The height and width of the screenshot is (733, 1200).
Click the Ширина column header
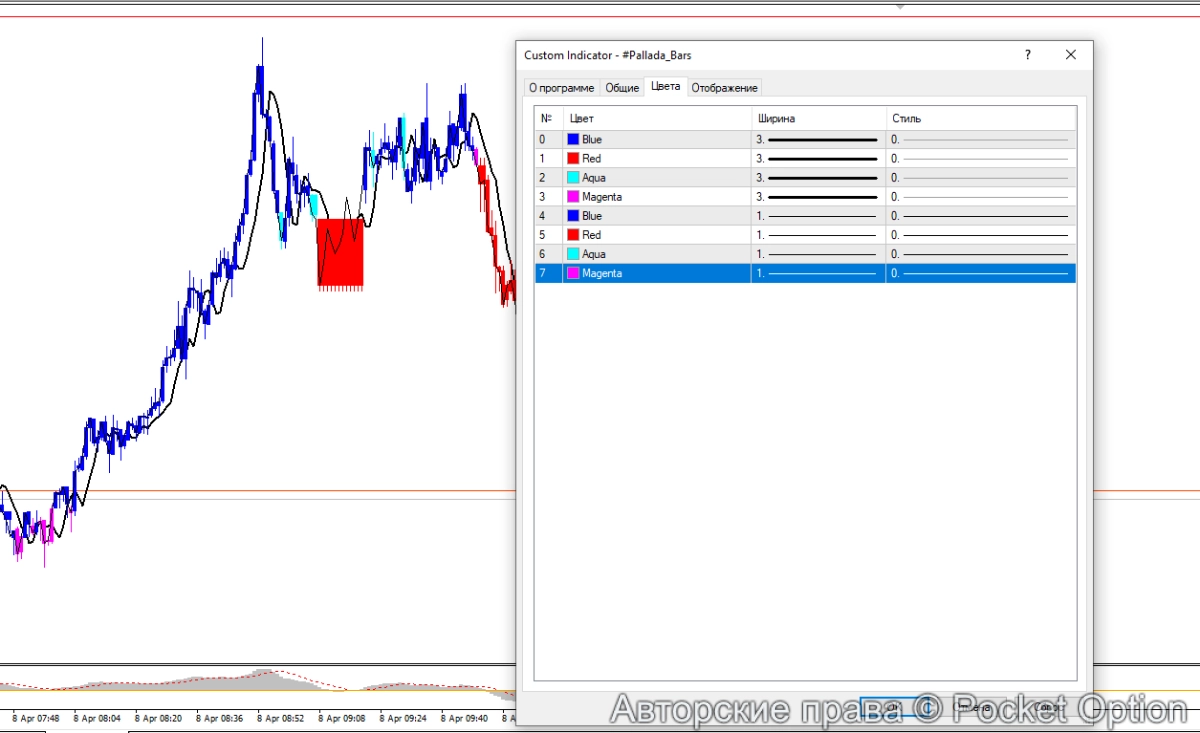tap(817, 118)
